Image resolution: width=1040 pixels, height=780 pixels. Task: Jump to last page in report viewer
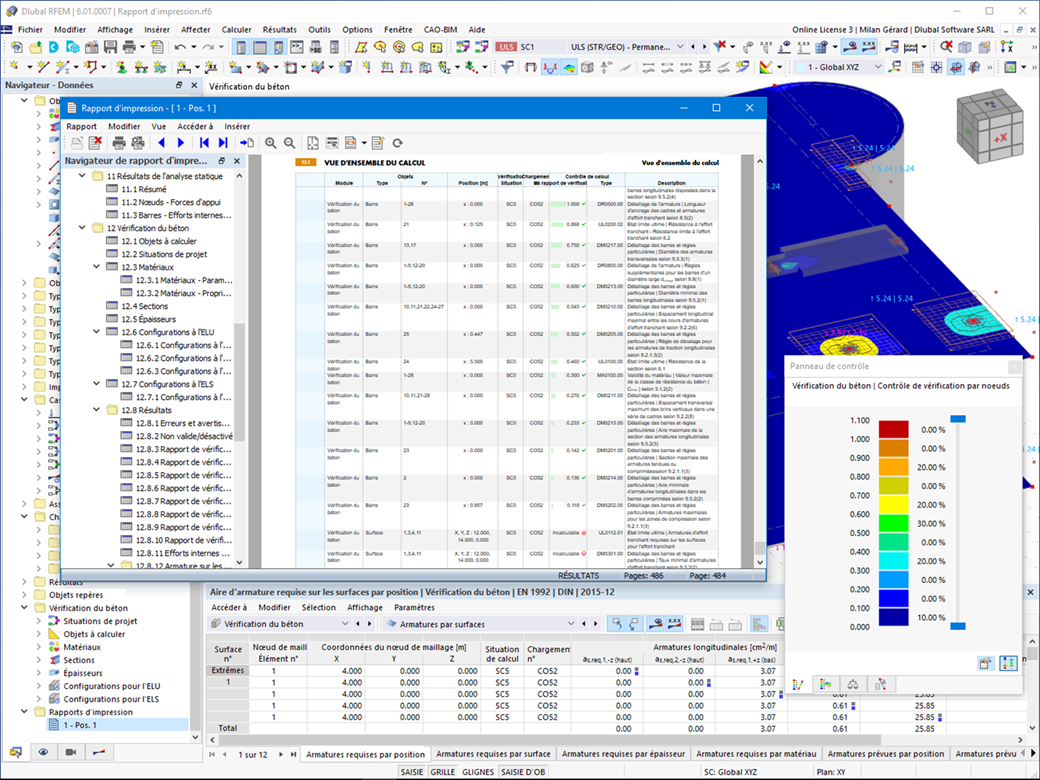click(223, 143)
